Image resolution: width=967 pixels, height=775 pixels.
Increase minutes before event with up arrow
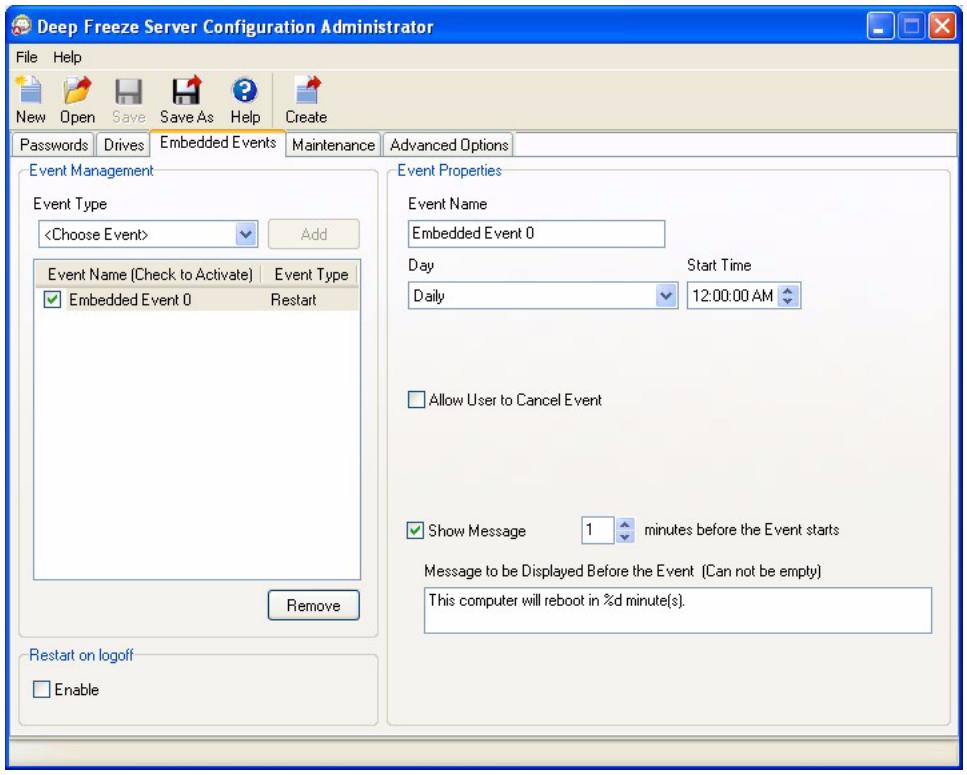[x=625, y=525]
